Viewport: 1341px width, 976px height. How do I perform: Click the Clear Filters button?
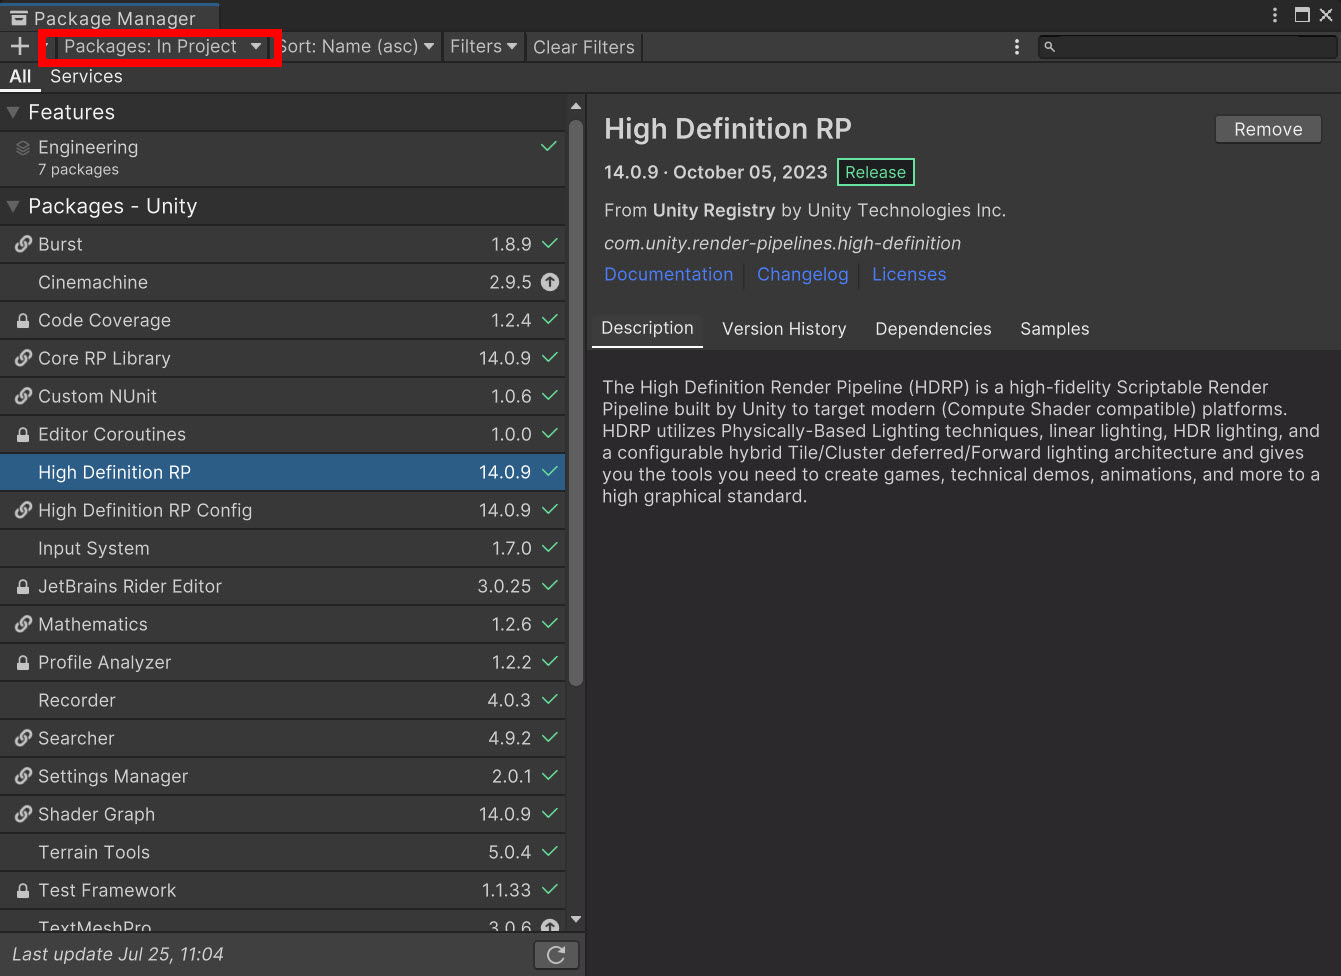(584, 47)
